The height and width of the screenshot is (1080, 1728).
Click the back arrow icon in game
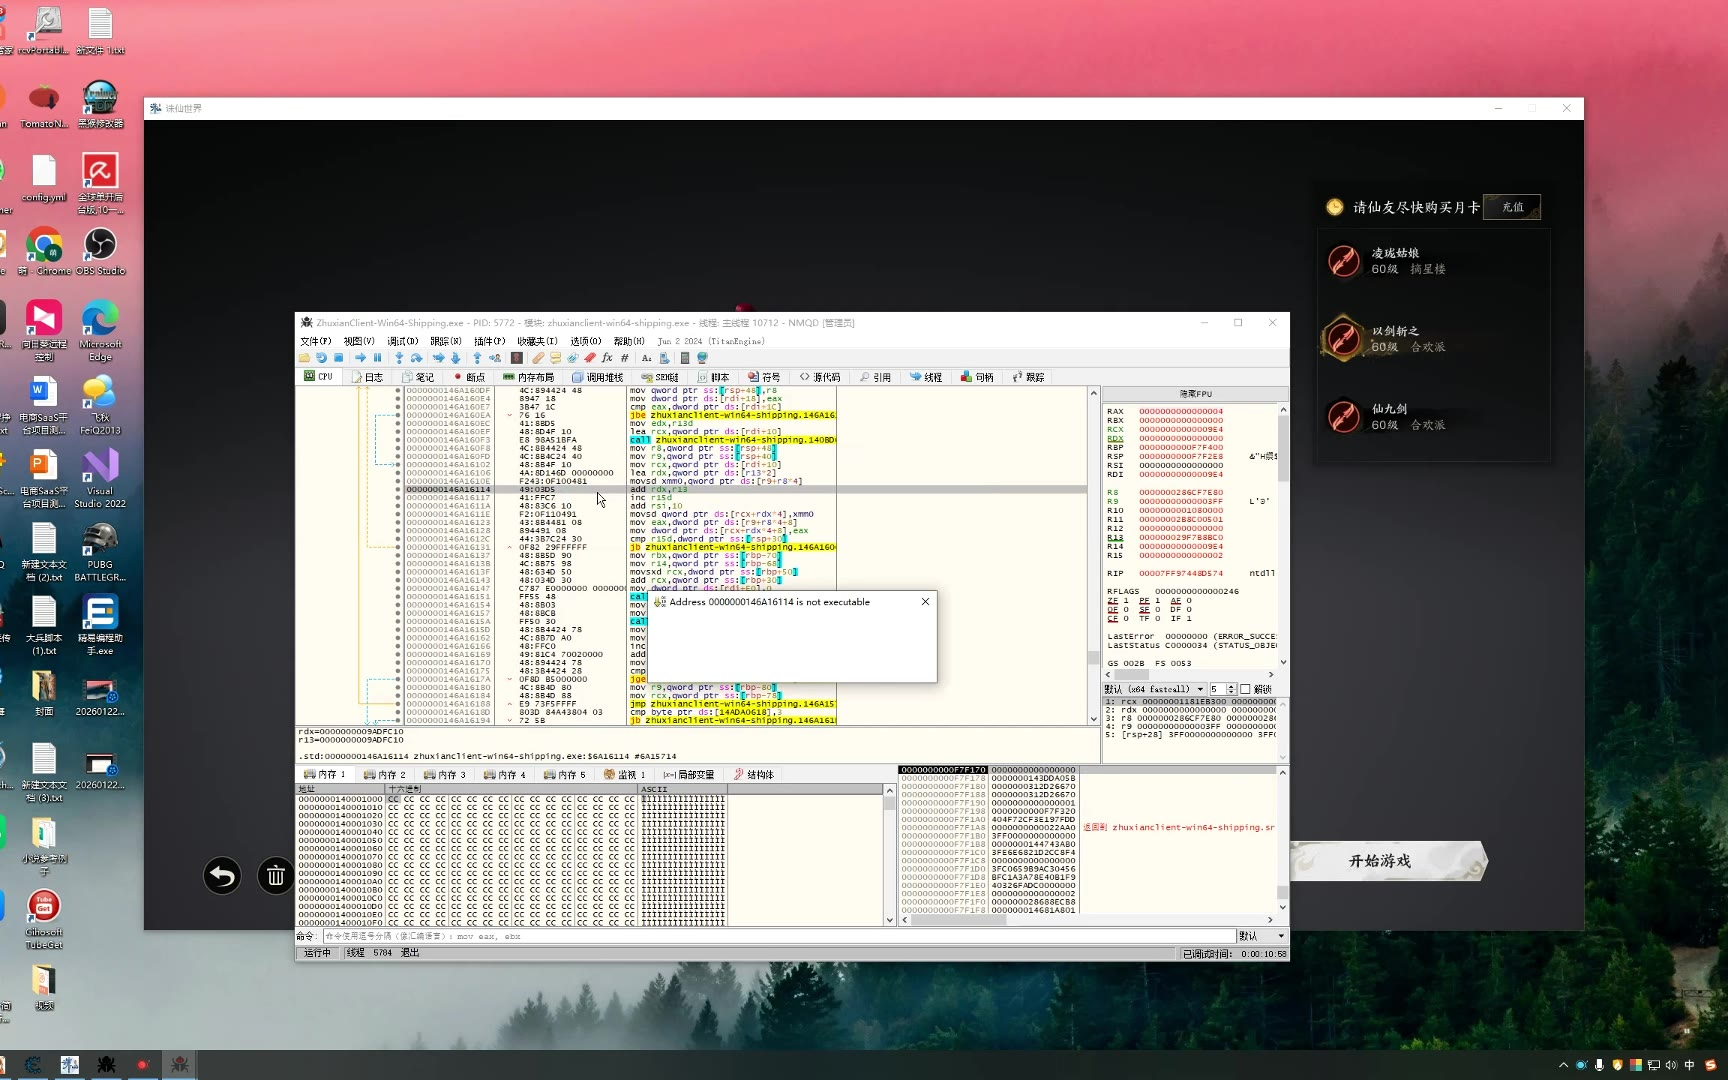coord(222,876)
